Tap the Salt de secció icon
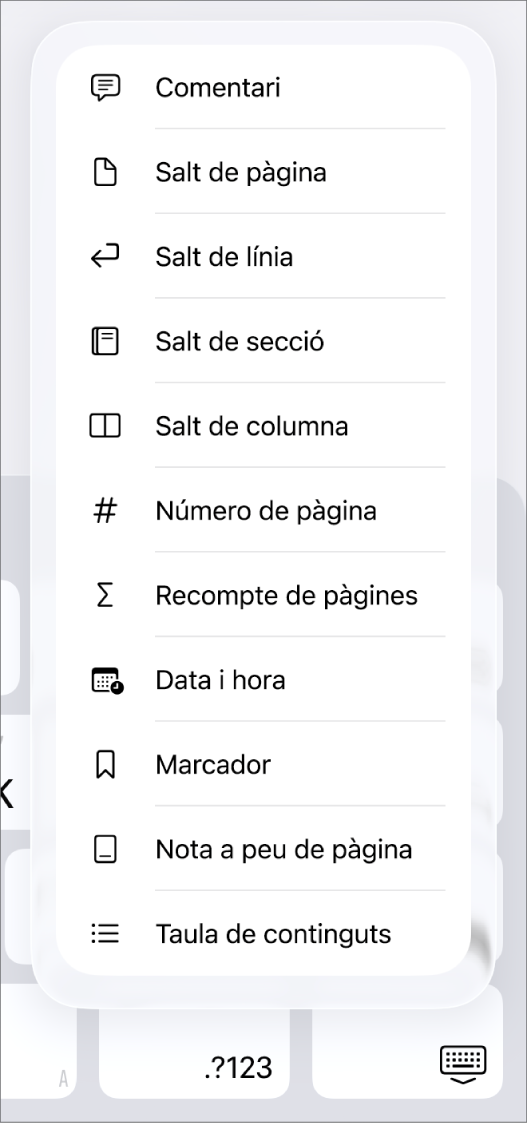Screen dimensions: 527x1123 point(105,341)
